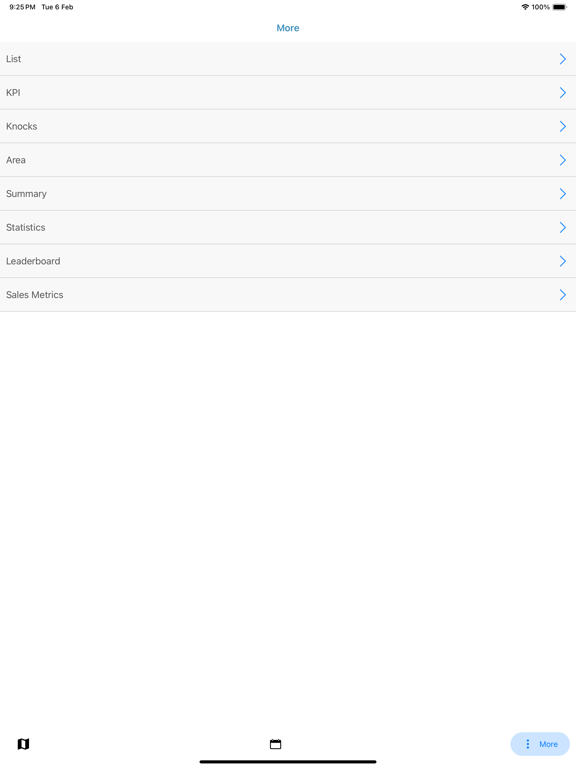Screen dimensions: 576x768
Task: Click the Summary row chevron arrow
Action: click(563, 194)
